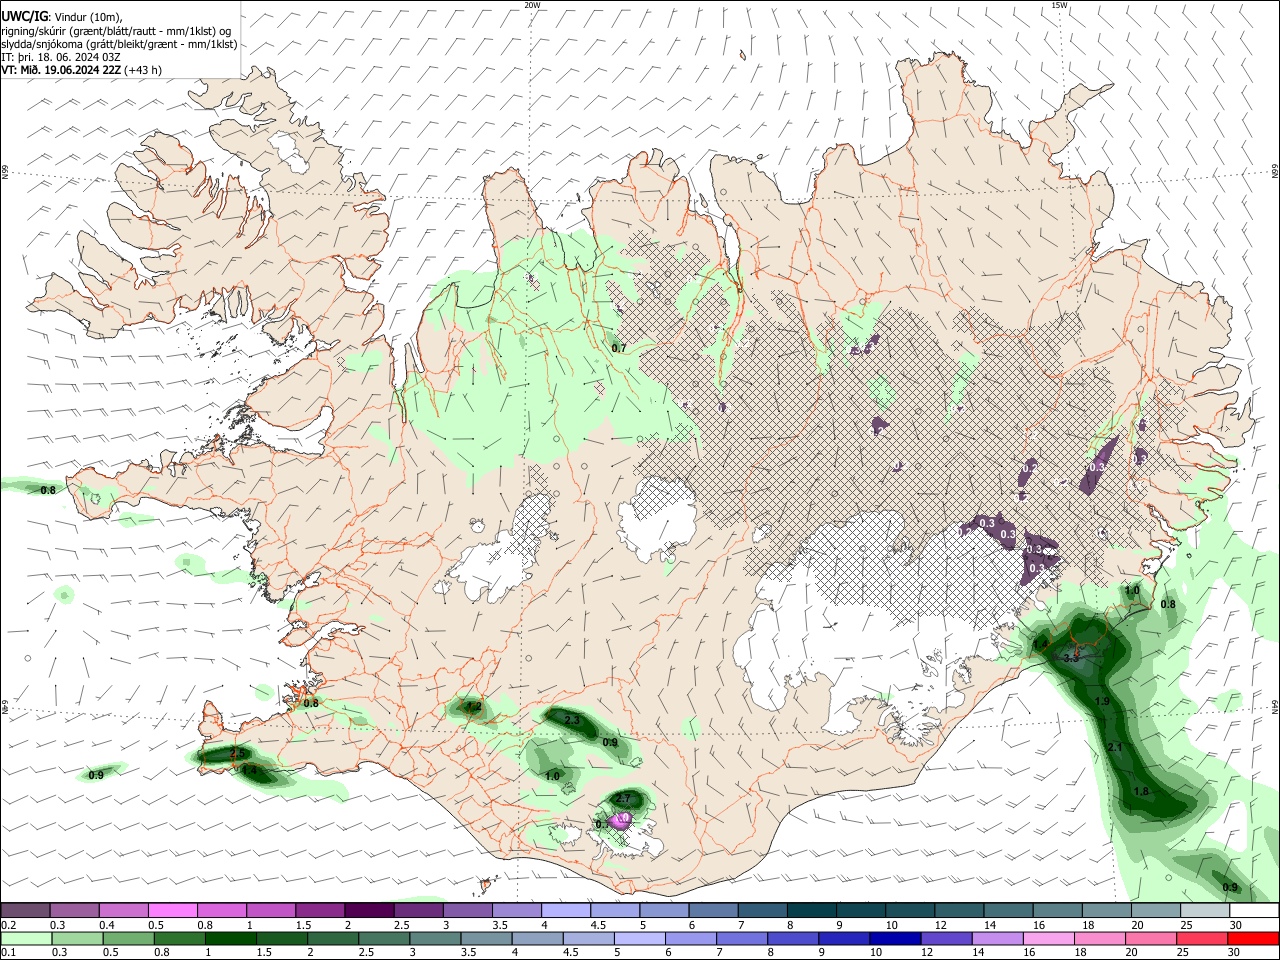This screenshot has height=960, width=1280.
Task: Select the 'slydda/snjókoma' legend description line
Action: pyautogui.click(x=119, y=44)
